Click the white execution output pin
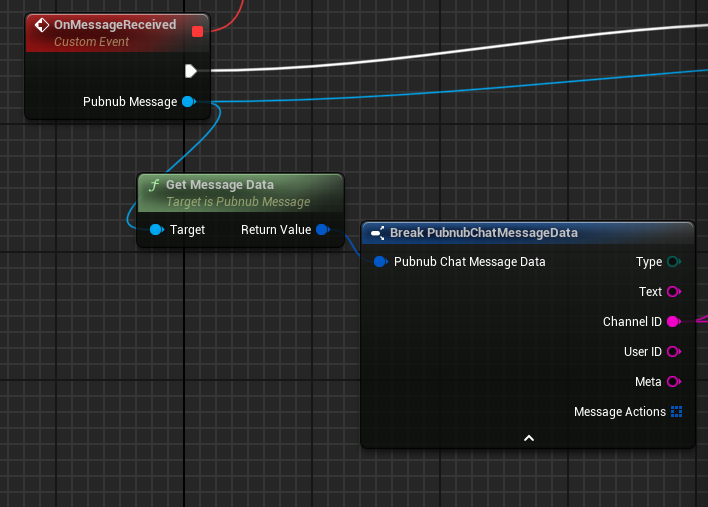 click(x=190, y=70)
